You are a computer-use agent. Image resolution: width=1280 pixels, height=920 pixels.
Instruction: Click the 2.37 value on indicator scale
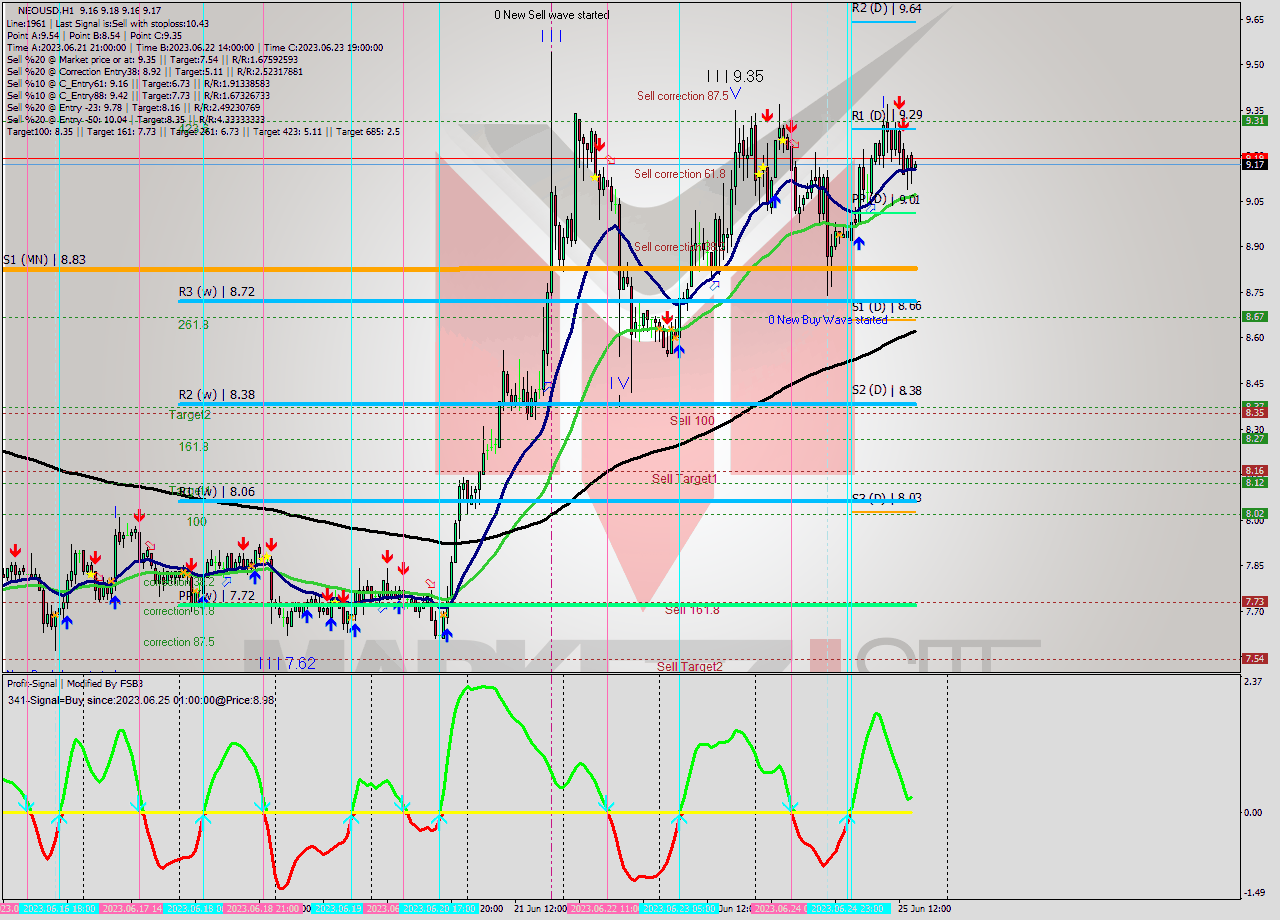(1253, 681)
